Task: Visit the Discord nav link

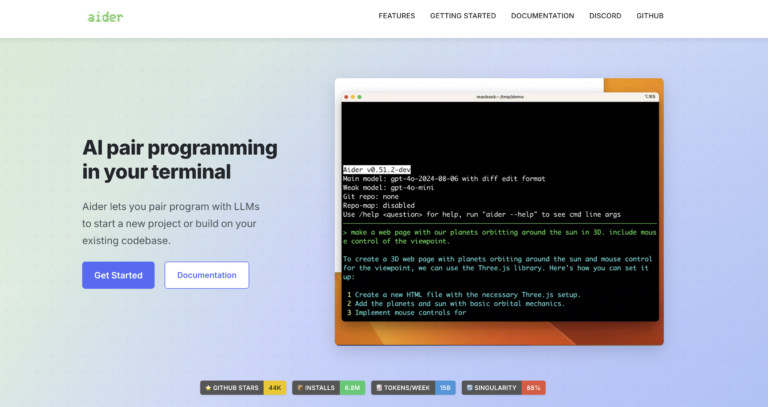Action: pyautogui.click(x=605, y=16)
